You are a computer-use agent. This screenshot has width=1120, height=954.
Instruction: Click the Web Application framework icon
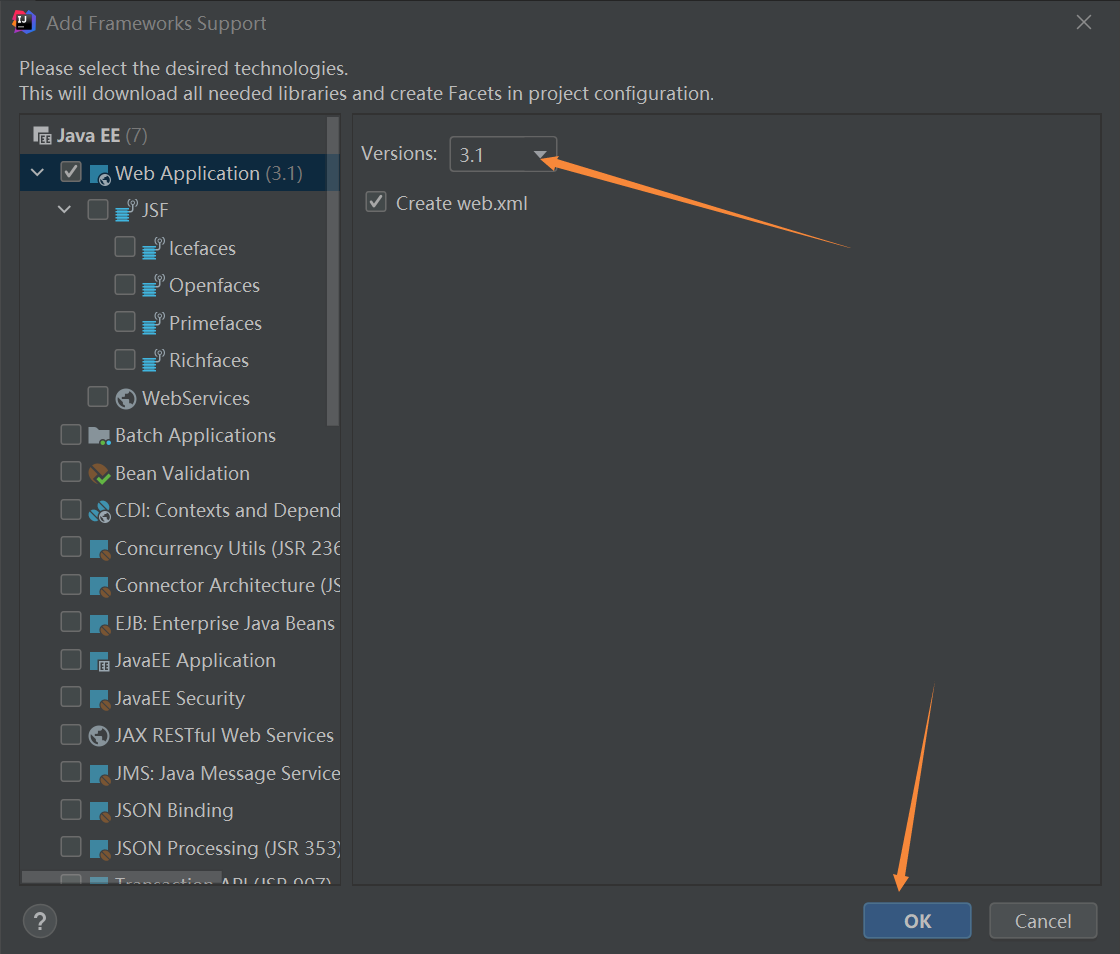coord(99,174)
